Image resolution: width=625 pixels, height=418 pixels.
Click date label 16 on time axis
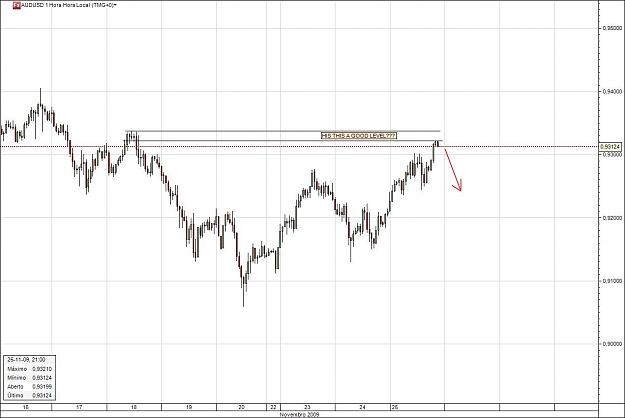[26, 407]
